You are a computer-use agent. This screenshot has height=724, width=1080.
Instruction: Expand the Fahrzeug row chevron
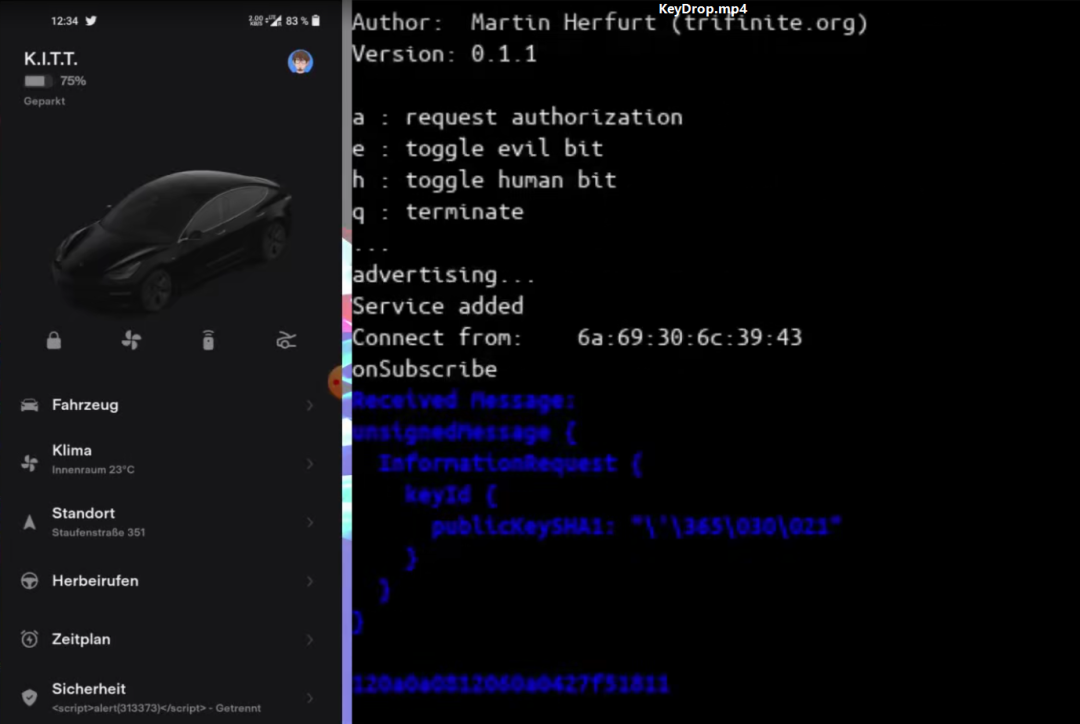(310, 405)
